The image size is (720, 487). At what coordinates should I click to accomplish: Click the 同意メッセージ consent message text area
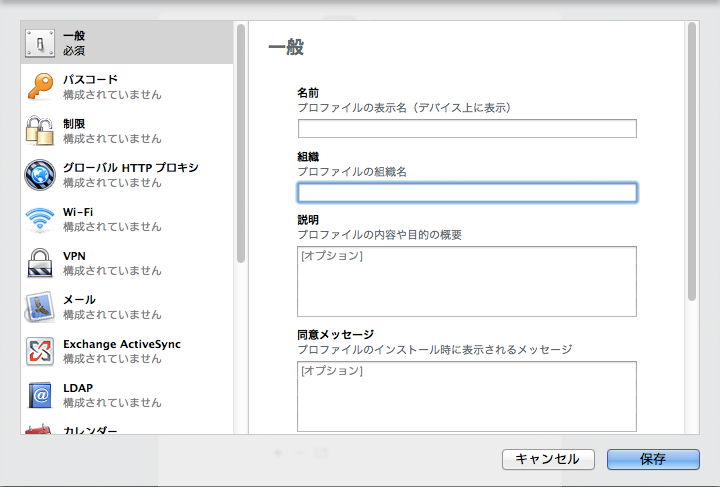(x=467, y=395)
